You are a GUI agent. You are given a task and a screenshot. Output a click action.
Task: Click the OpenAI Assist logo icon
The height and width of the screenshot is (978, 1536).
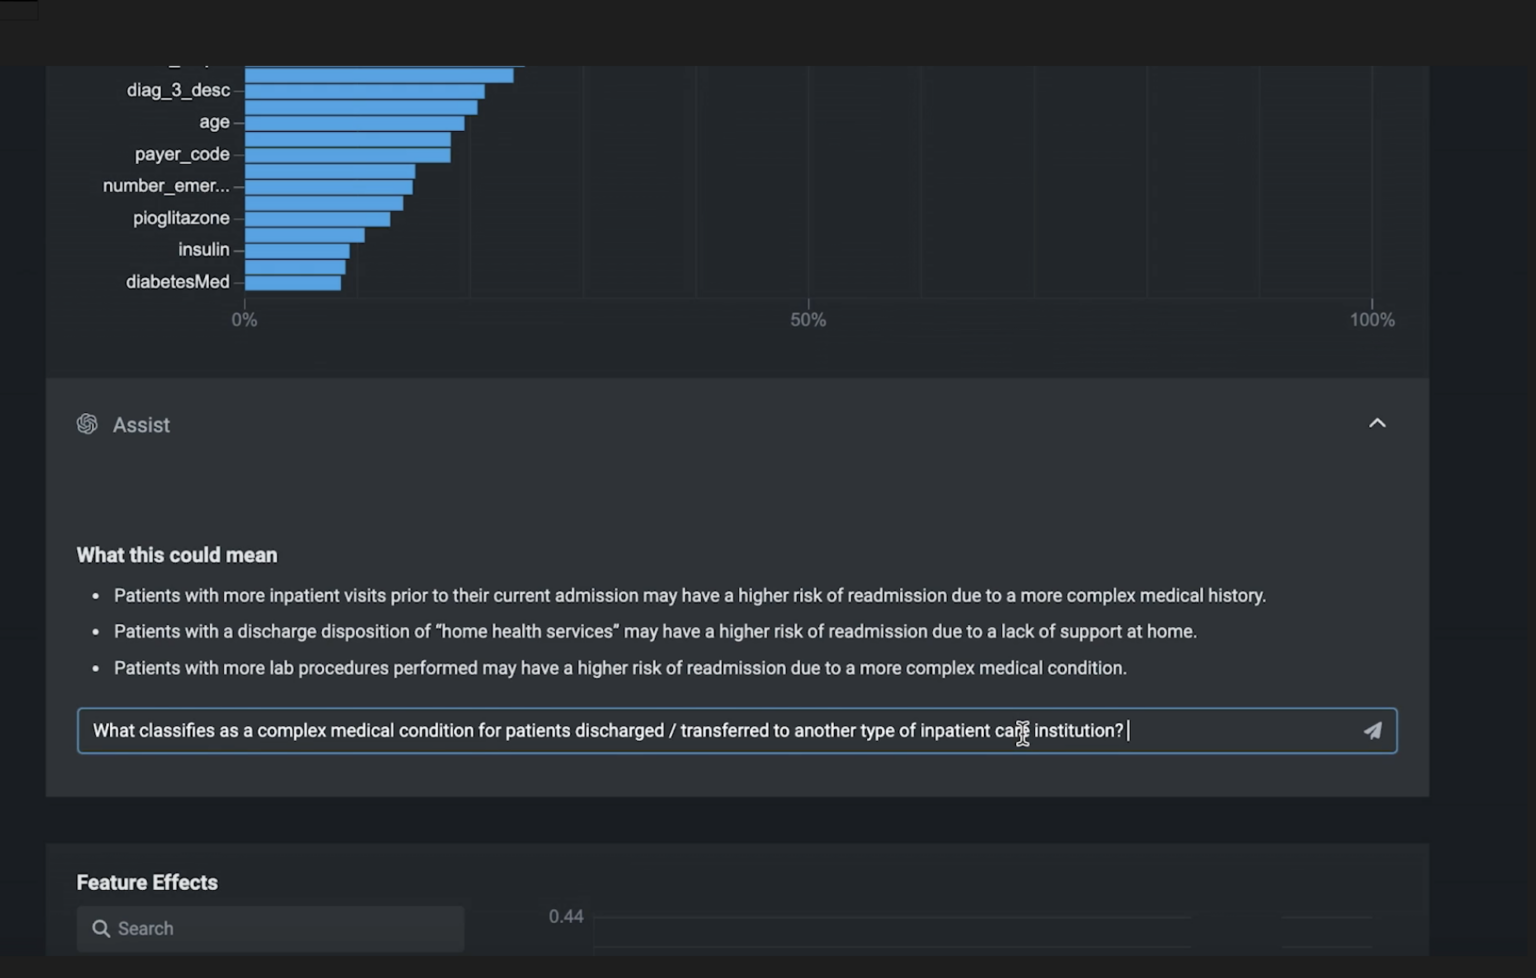87,424
